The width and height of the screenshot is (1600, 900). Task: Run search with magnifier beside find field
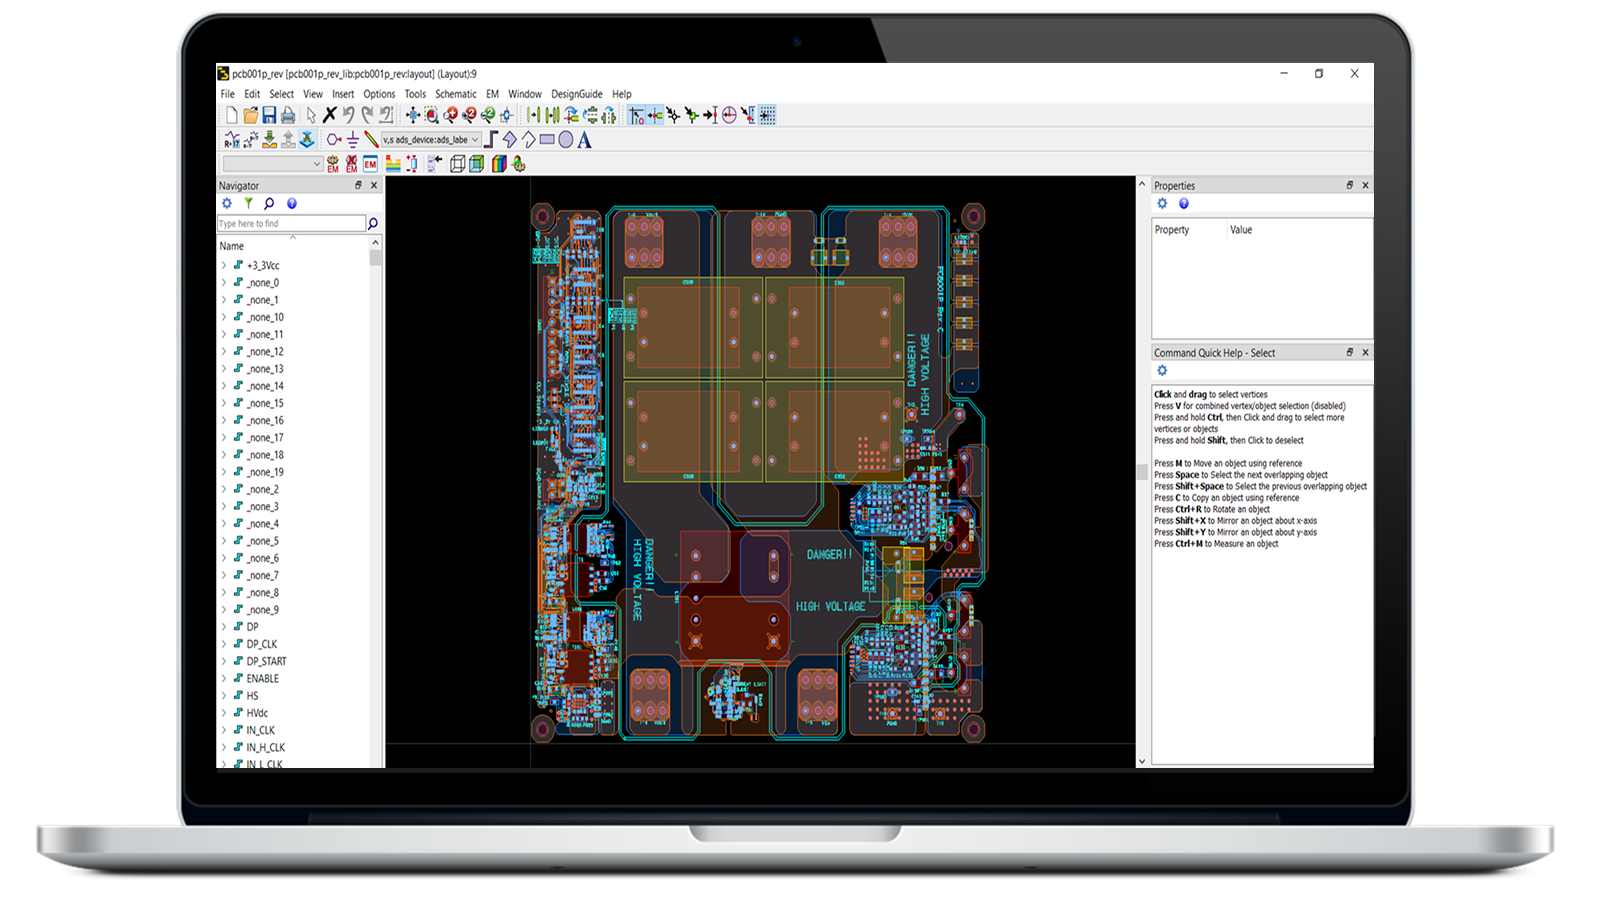pyautogui.click(x=373, y=223)
